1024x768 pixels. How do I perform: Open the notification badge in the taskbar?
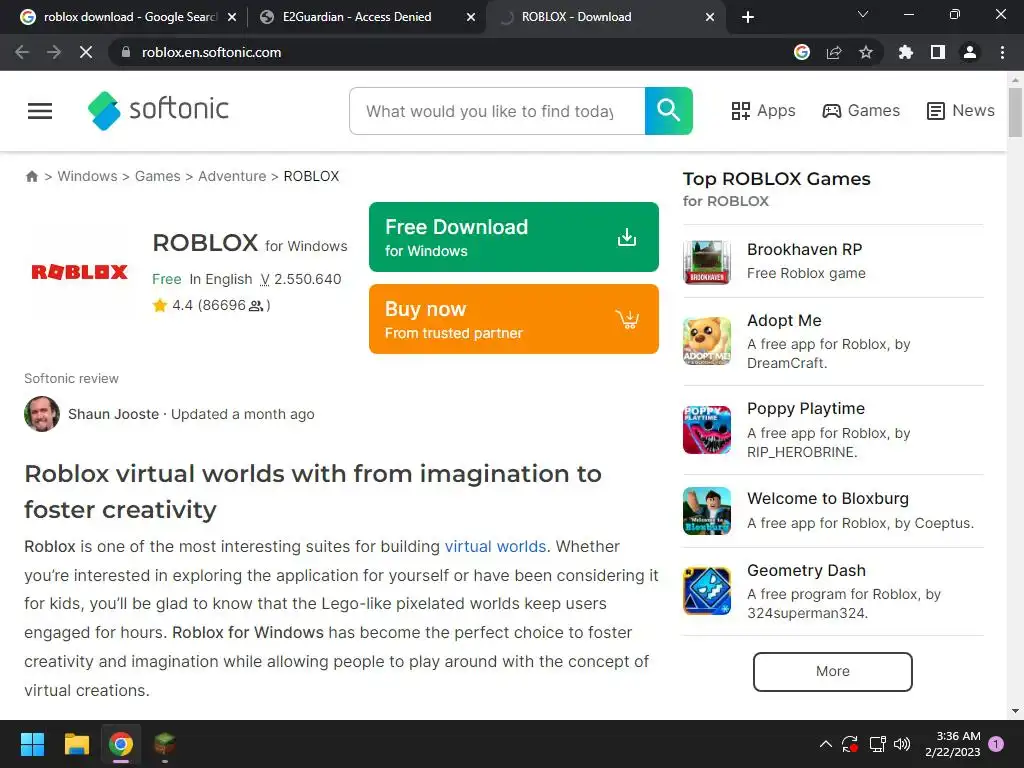coord(997,744)
